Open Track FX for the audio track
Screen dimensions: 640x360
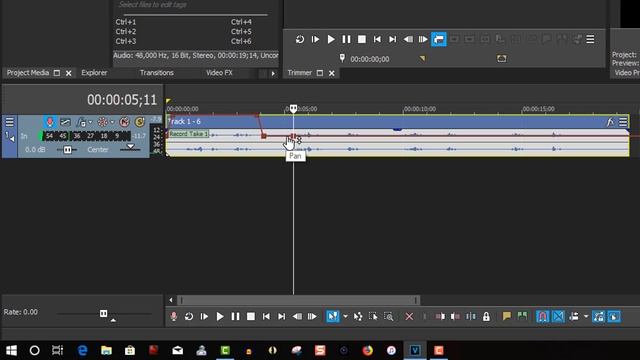click(81, 122)
